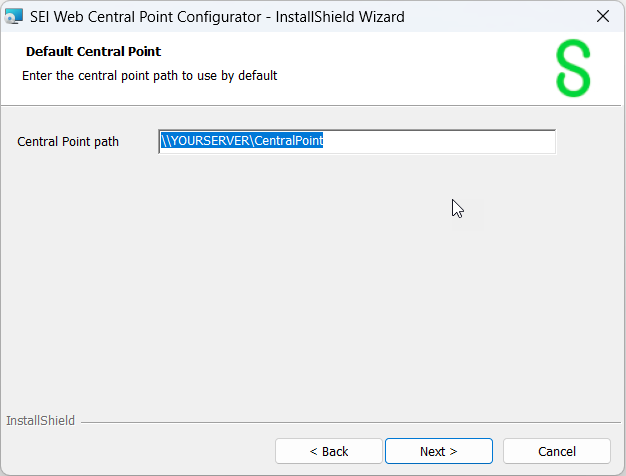Click the CentralPoint part of the path

(288, 142)
